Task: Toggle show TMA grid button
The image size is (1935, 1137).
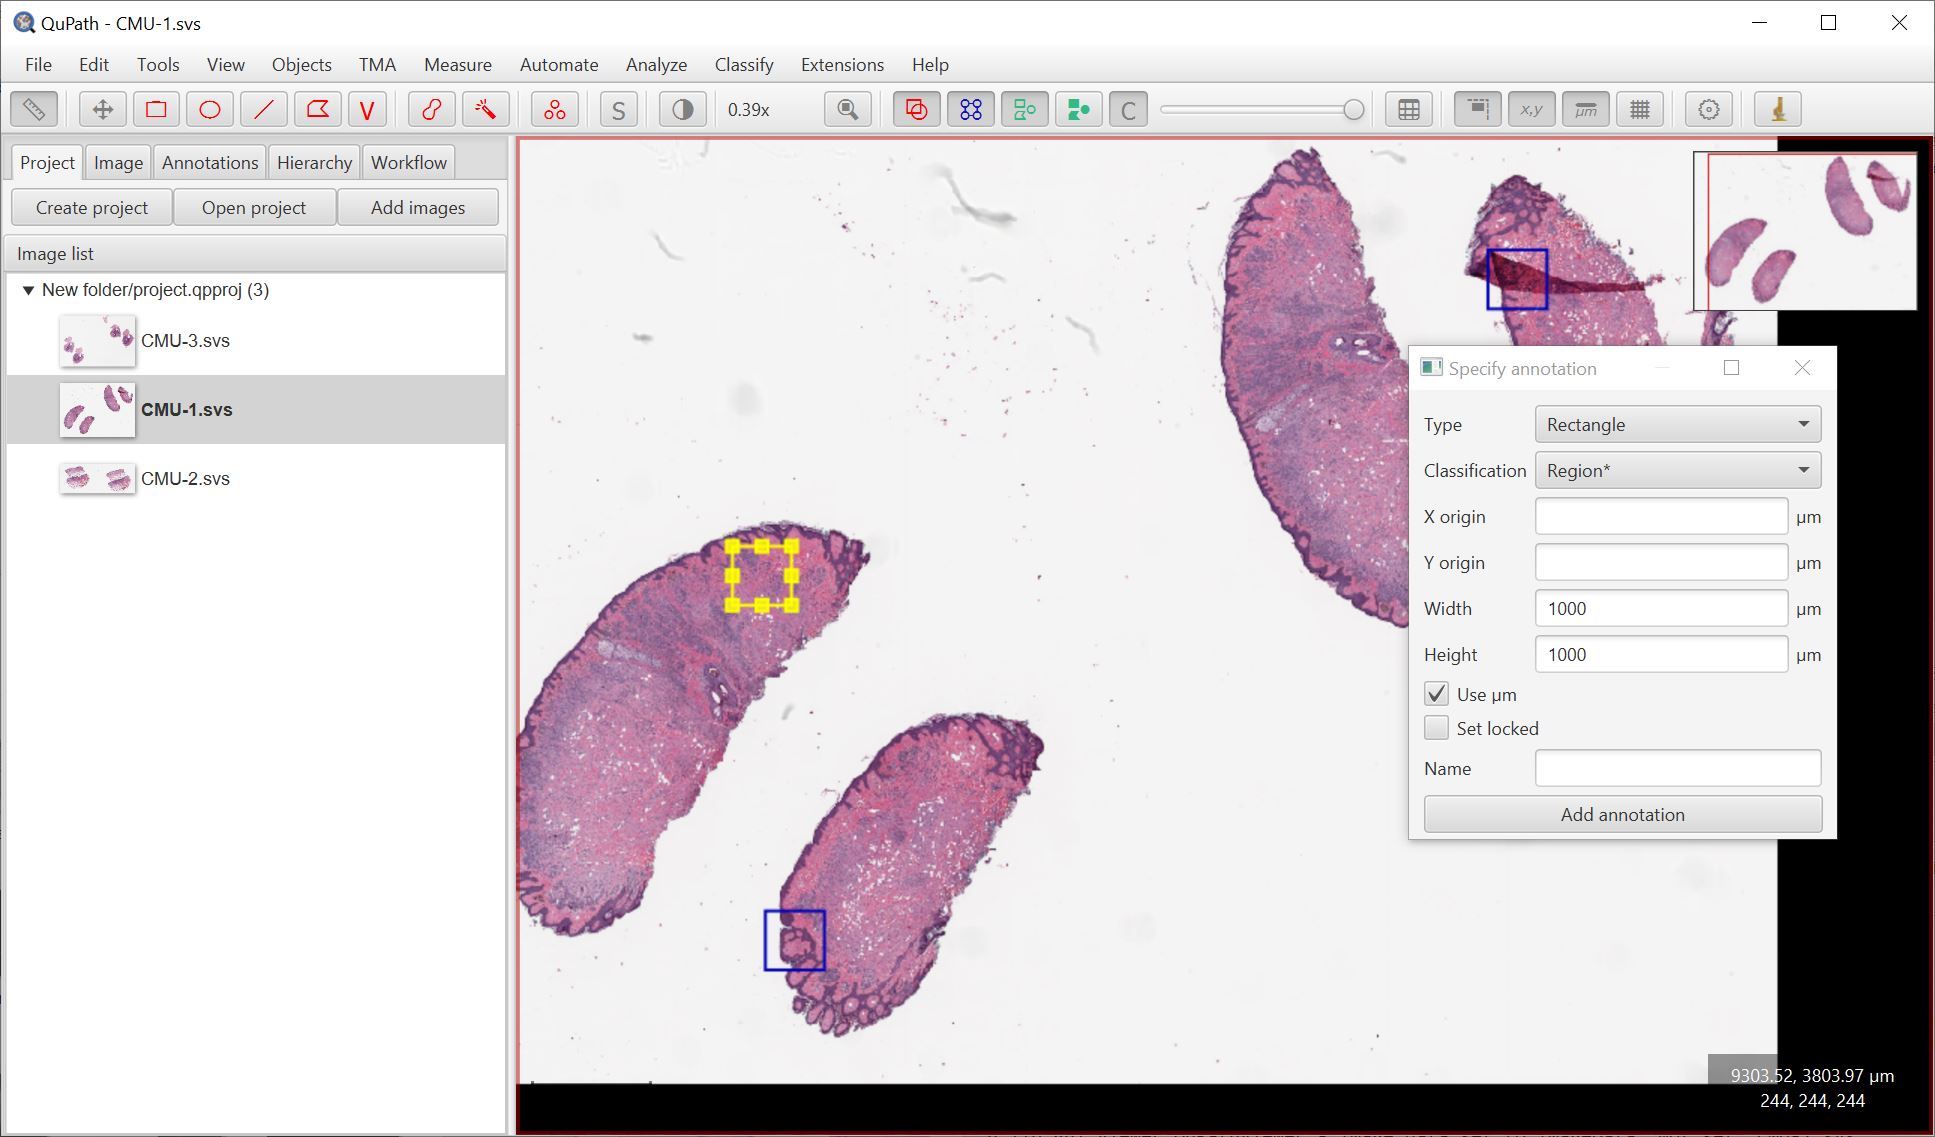Action: point(971,109)
